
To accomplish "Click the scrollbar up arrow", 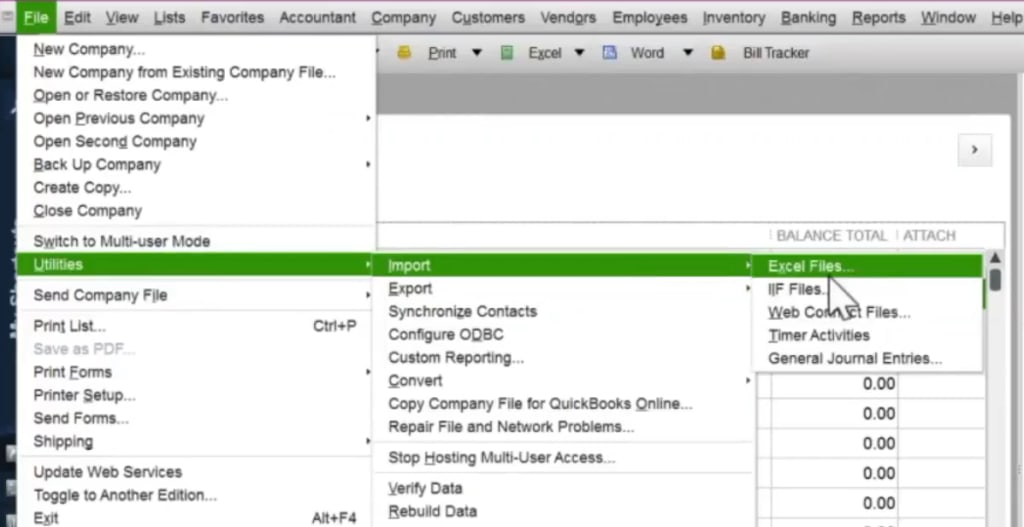I will [995, 259].
